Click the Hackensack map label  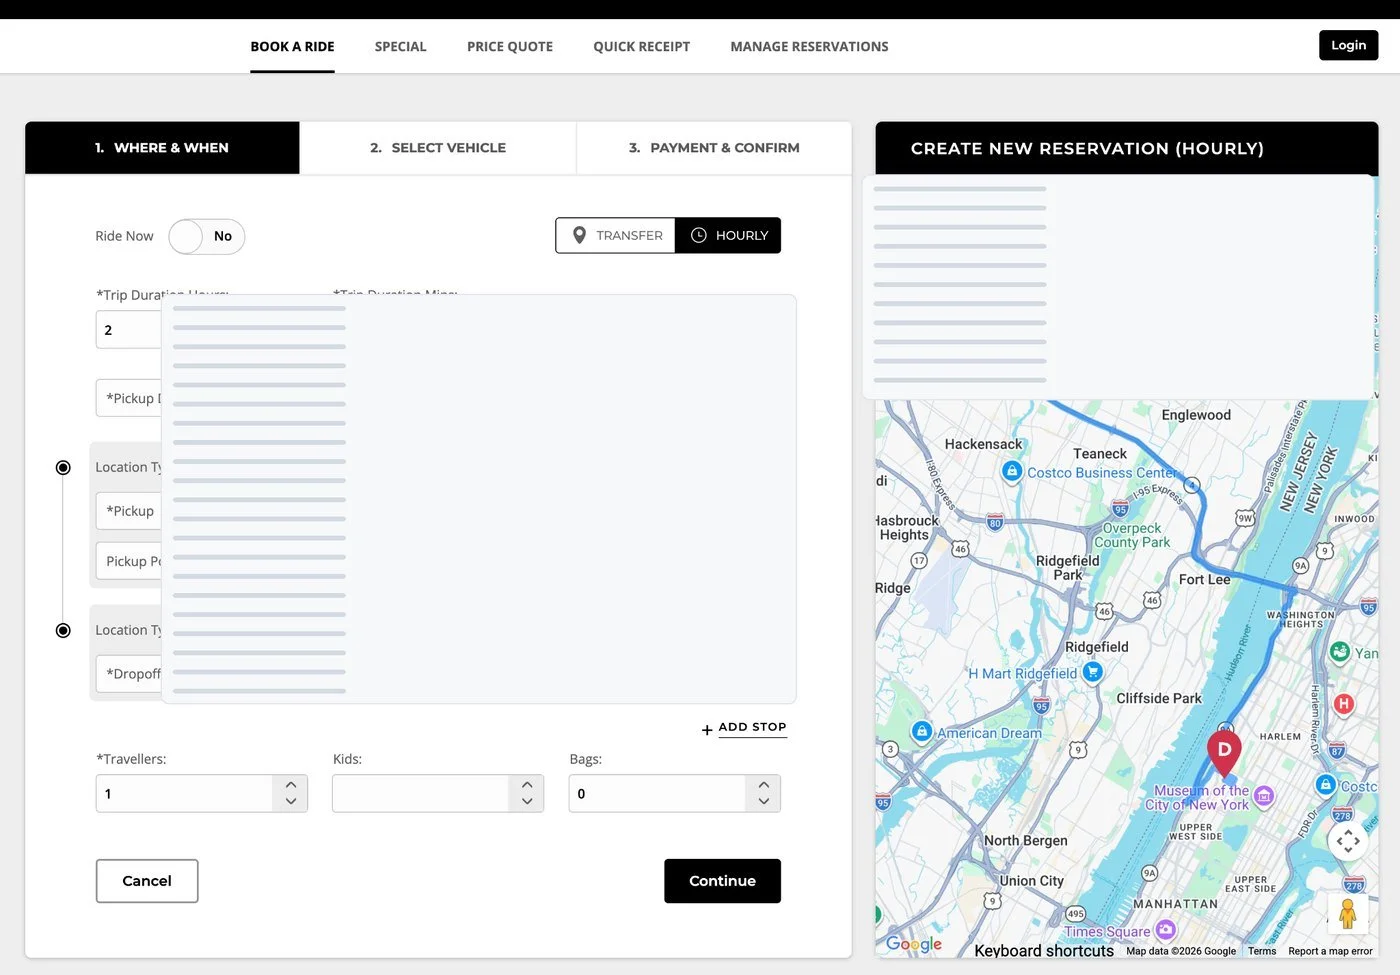click(983, 444)
